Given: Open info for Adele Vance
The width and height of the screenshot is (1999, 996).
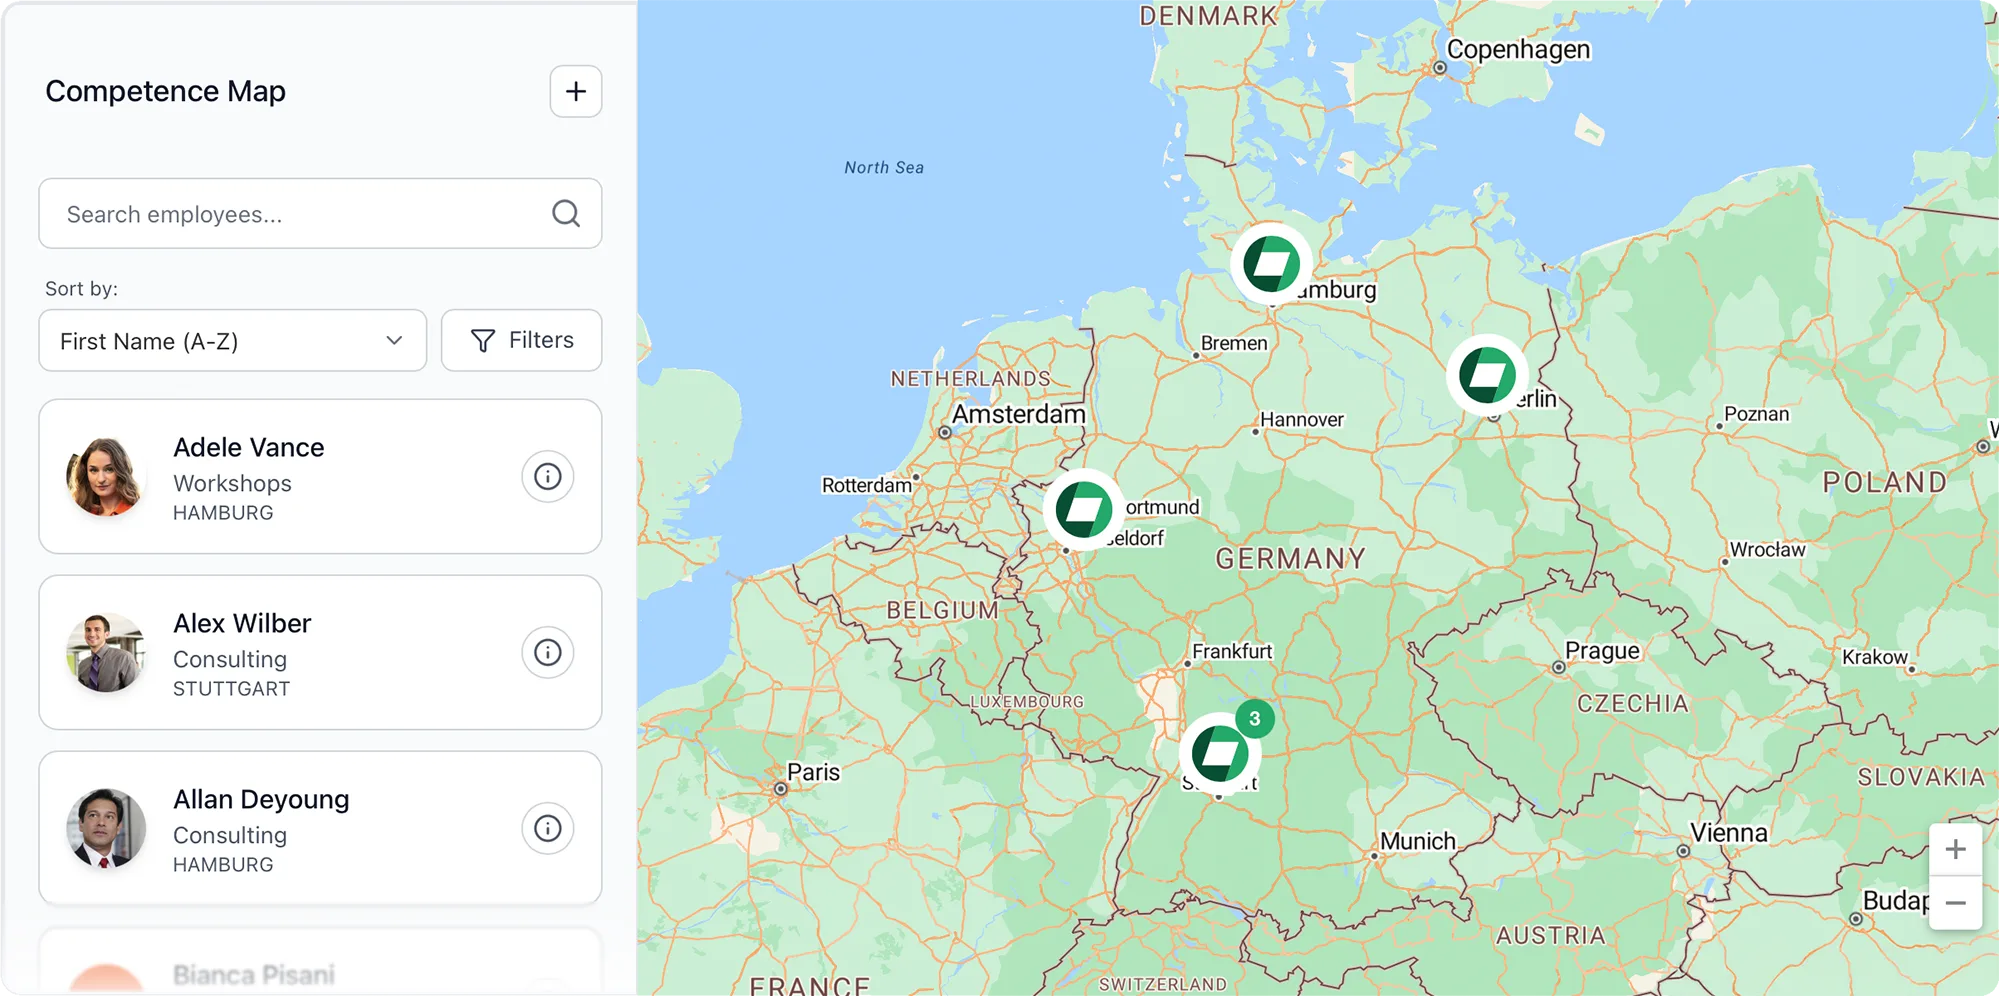Looking at the screenshot, I should 547,476.
